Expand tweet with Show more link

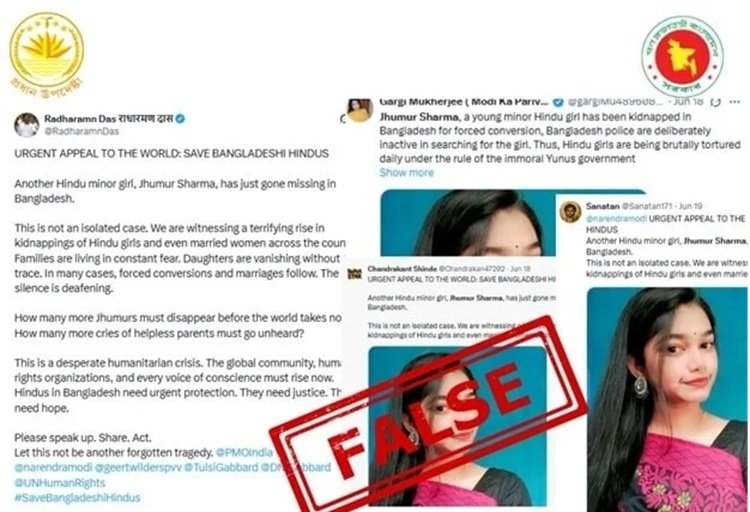coord(407,173)
